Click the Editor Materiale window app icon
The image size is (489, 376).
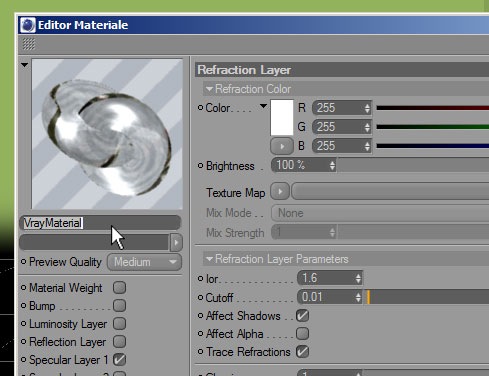coord(28,25)
